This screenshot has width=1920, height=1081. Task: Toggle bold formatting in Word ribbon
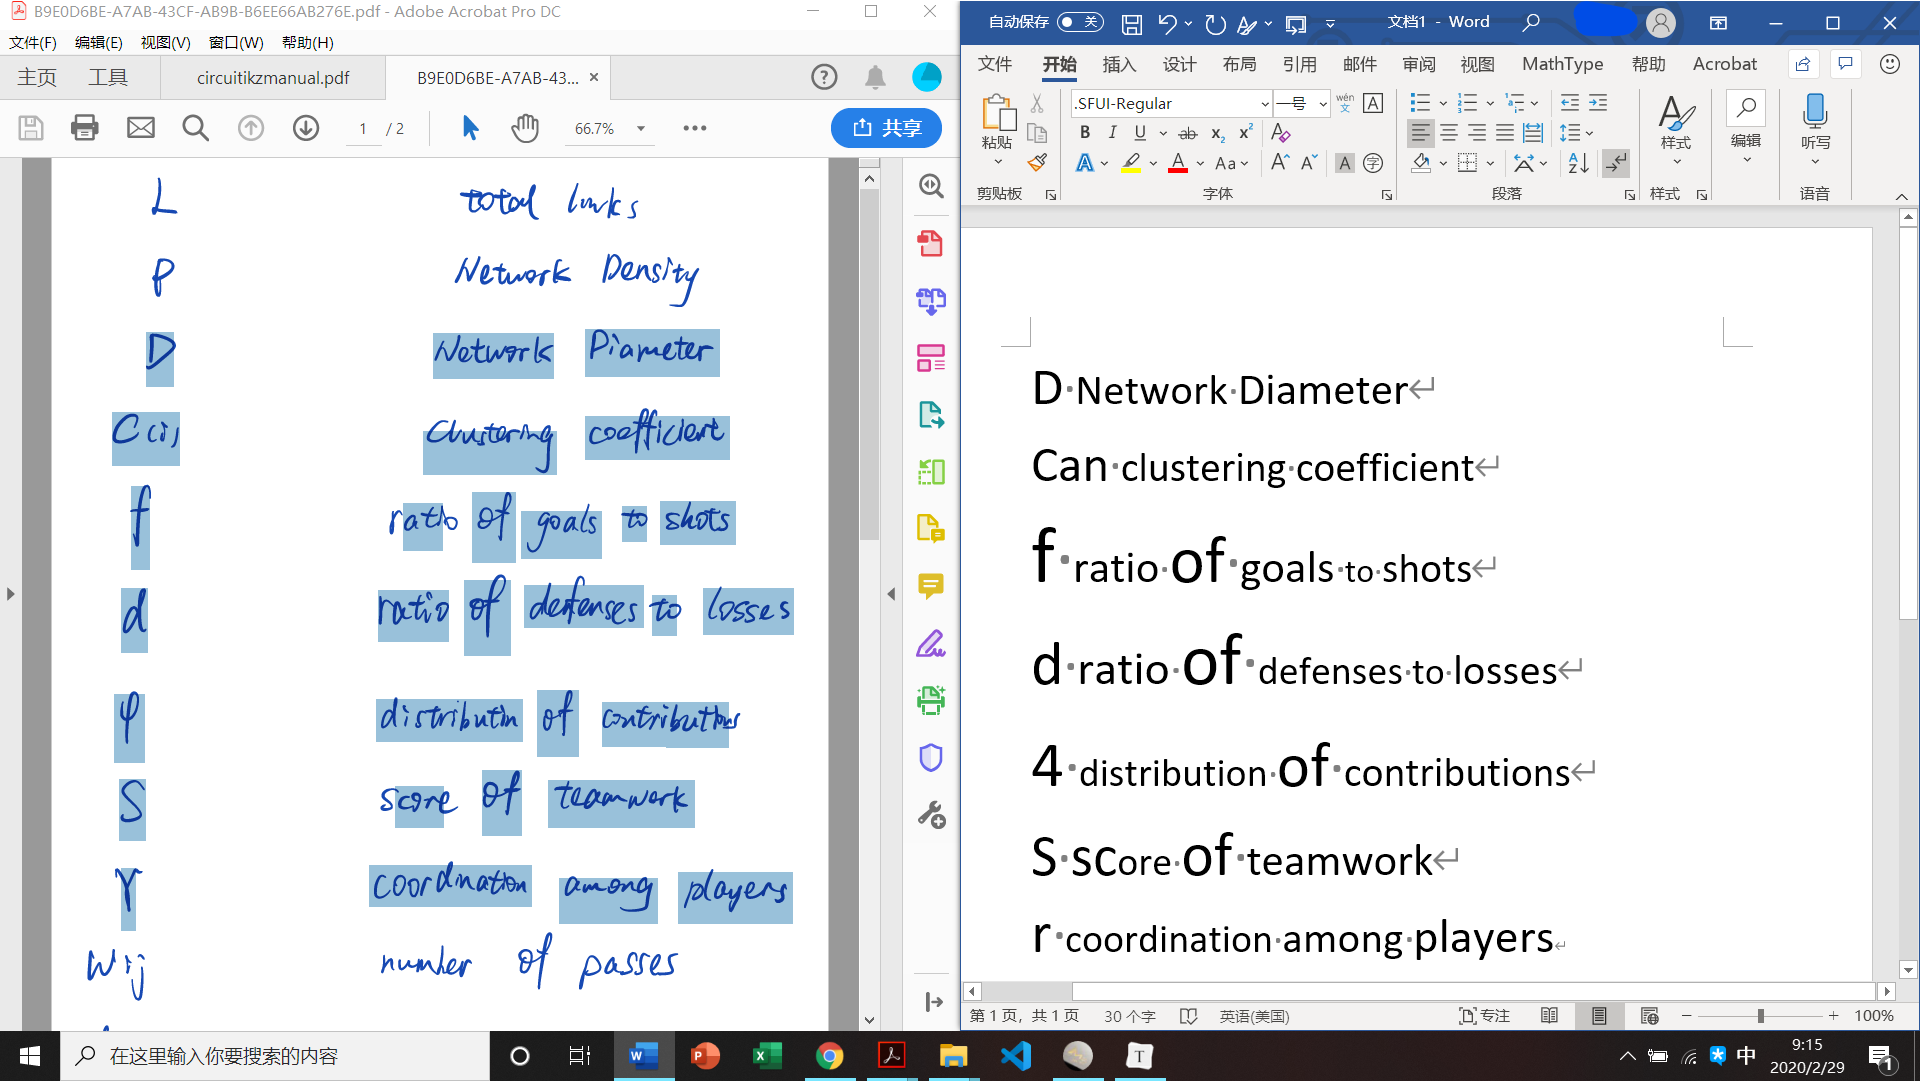(x=1085, y=132)
